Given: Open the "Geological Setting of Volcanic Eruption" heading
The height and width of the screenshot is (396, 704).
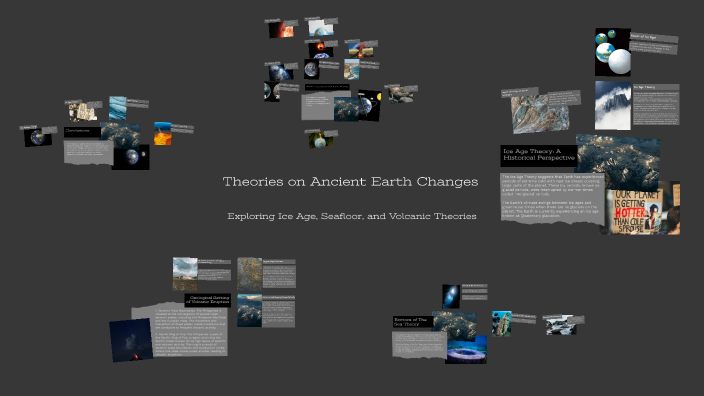Looking at the screenshot, I should (207, 300).
